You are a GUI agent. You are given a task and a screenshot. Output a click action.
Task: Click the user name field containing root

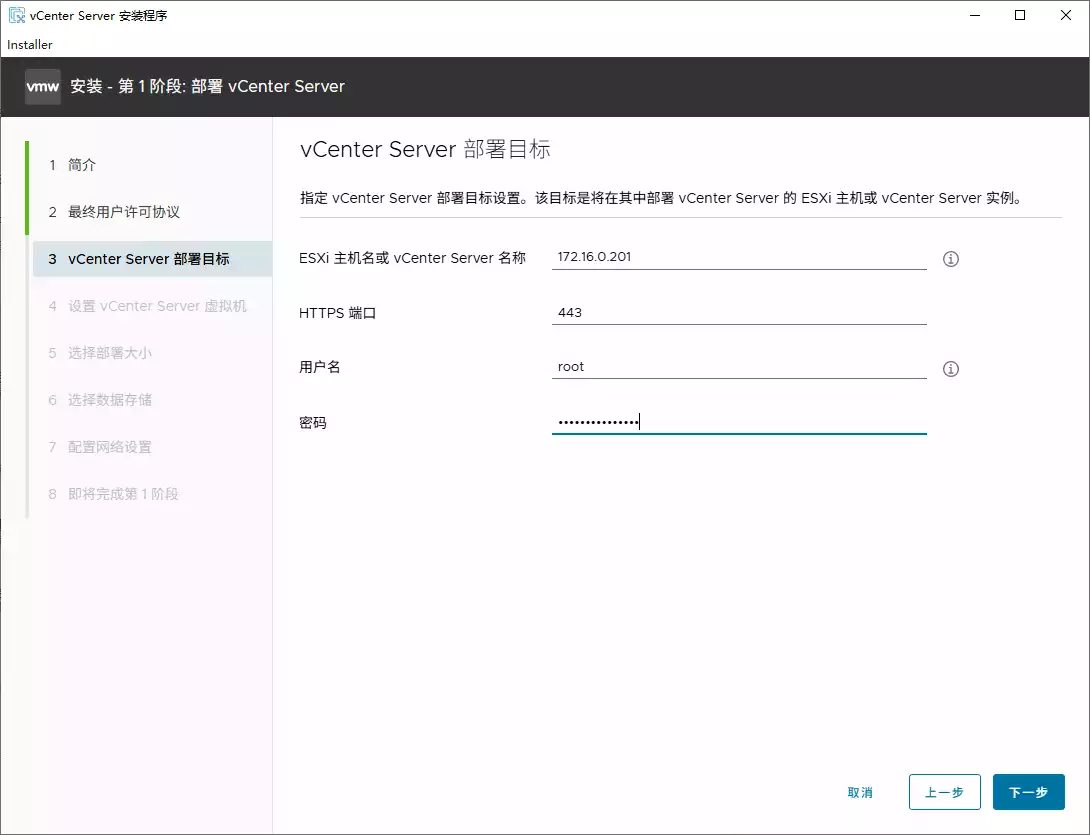tap(739, 367)
